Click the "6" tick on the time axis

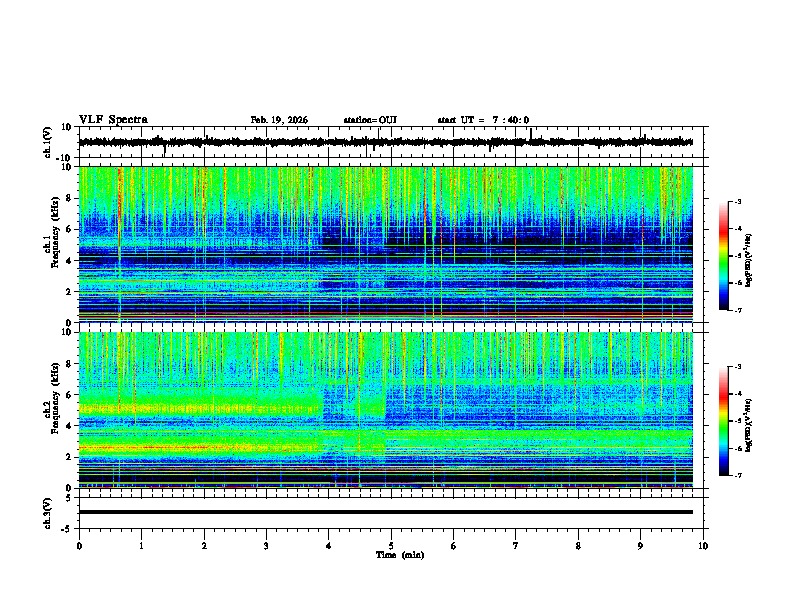click(x=454, y=546)
